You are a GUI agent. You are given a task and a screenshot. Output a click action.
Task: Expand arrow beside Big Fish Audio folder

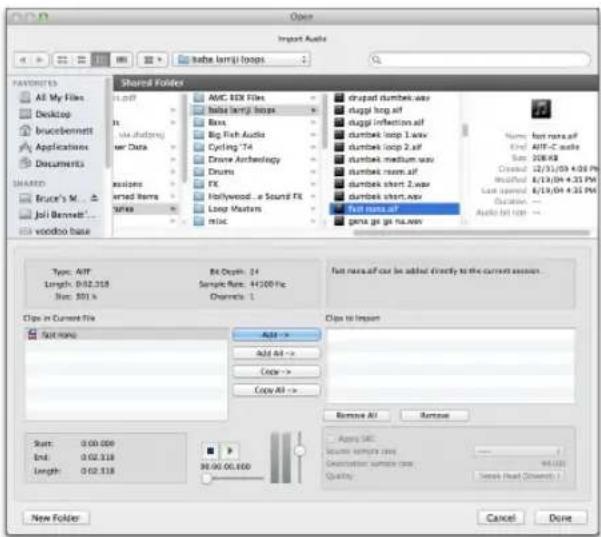314,135
